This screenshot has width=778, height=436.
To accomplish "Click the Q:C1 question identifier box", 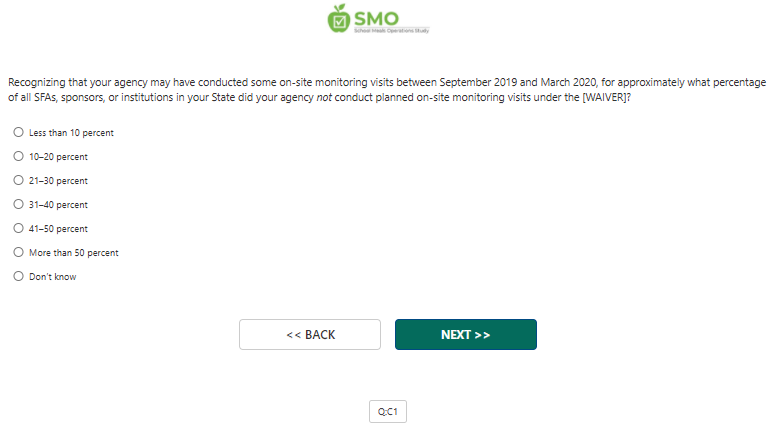I will pyautogui.click(x=388, y=411).
